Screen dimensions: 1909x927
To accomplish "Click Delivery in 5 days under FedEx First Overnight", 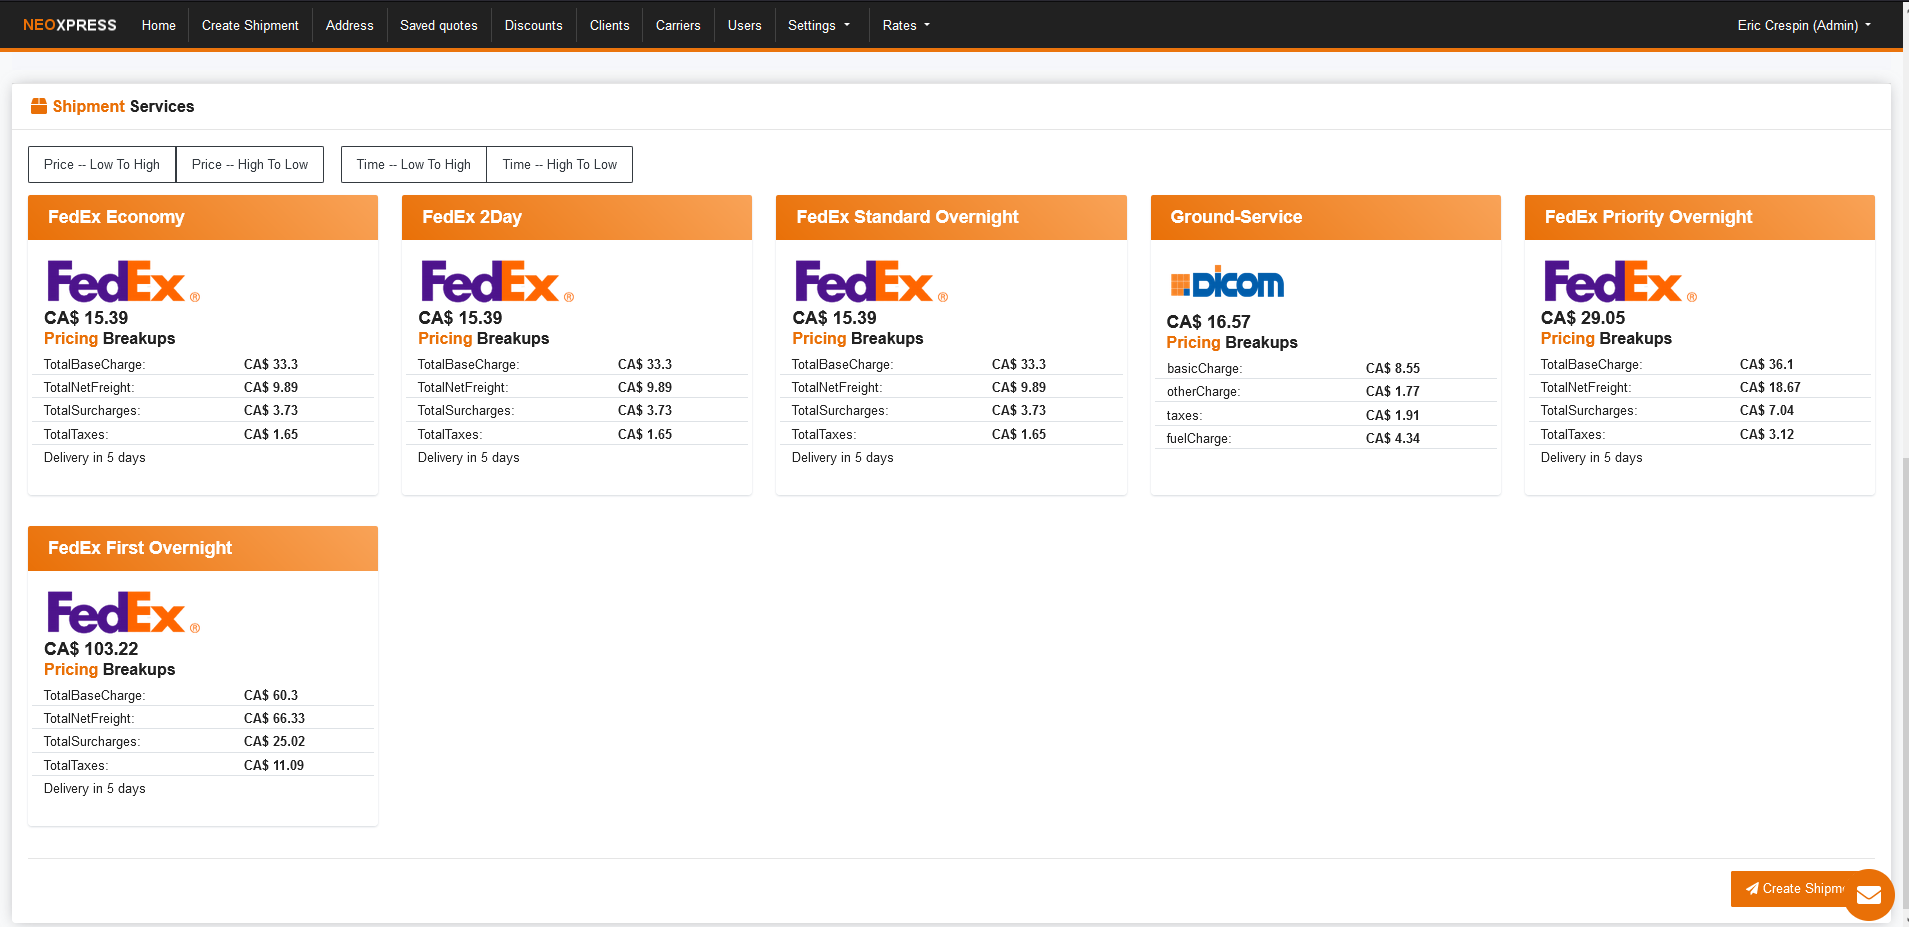I will 95,788.
